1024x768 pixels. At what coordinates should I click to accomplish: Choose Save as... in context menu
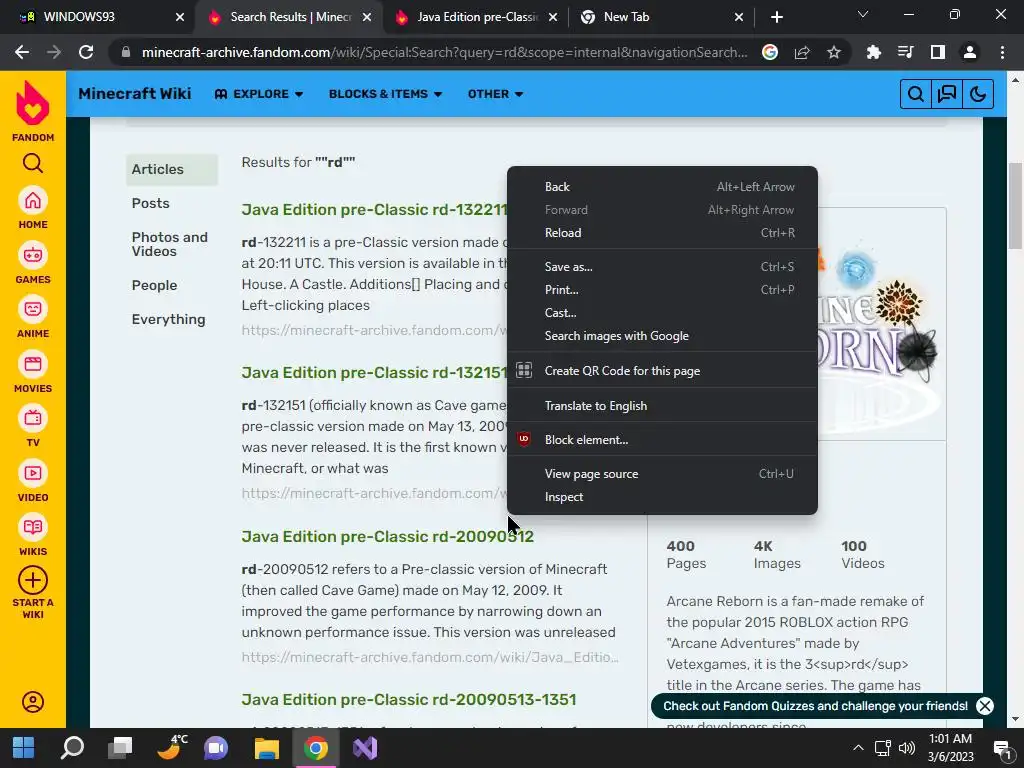[662, 266]
